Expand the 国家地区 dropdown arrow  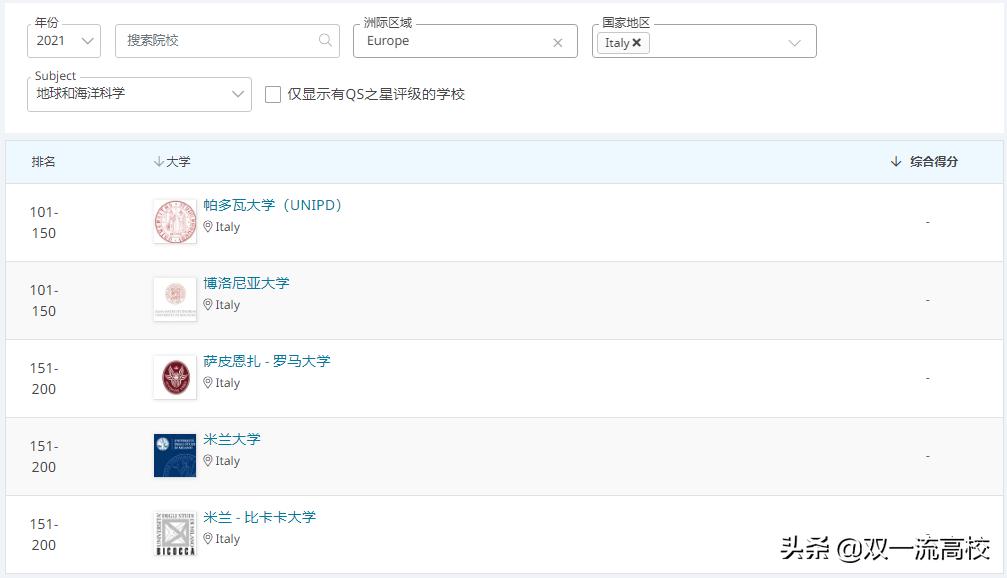(x=795, y=41)
